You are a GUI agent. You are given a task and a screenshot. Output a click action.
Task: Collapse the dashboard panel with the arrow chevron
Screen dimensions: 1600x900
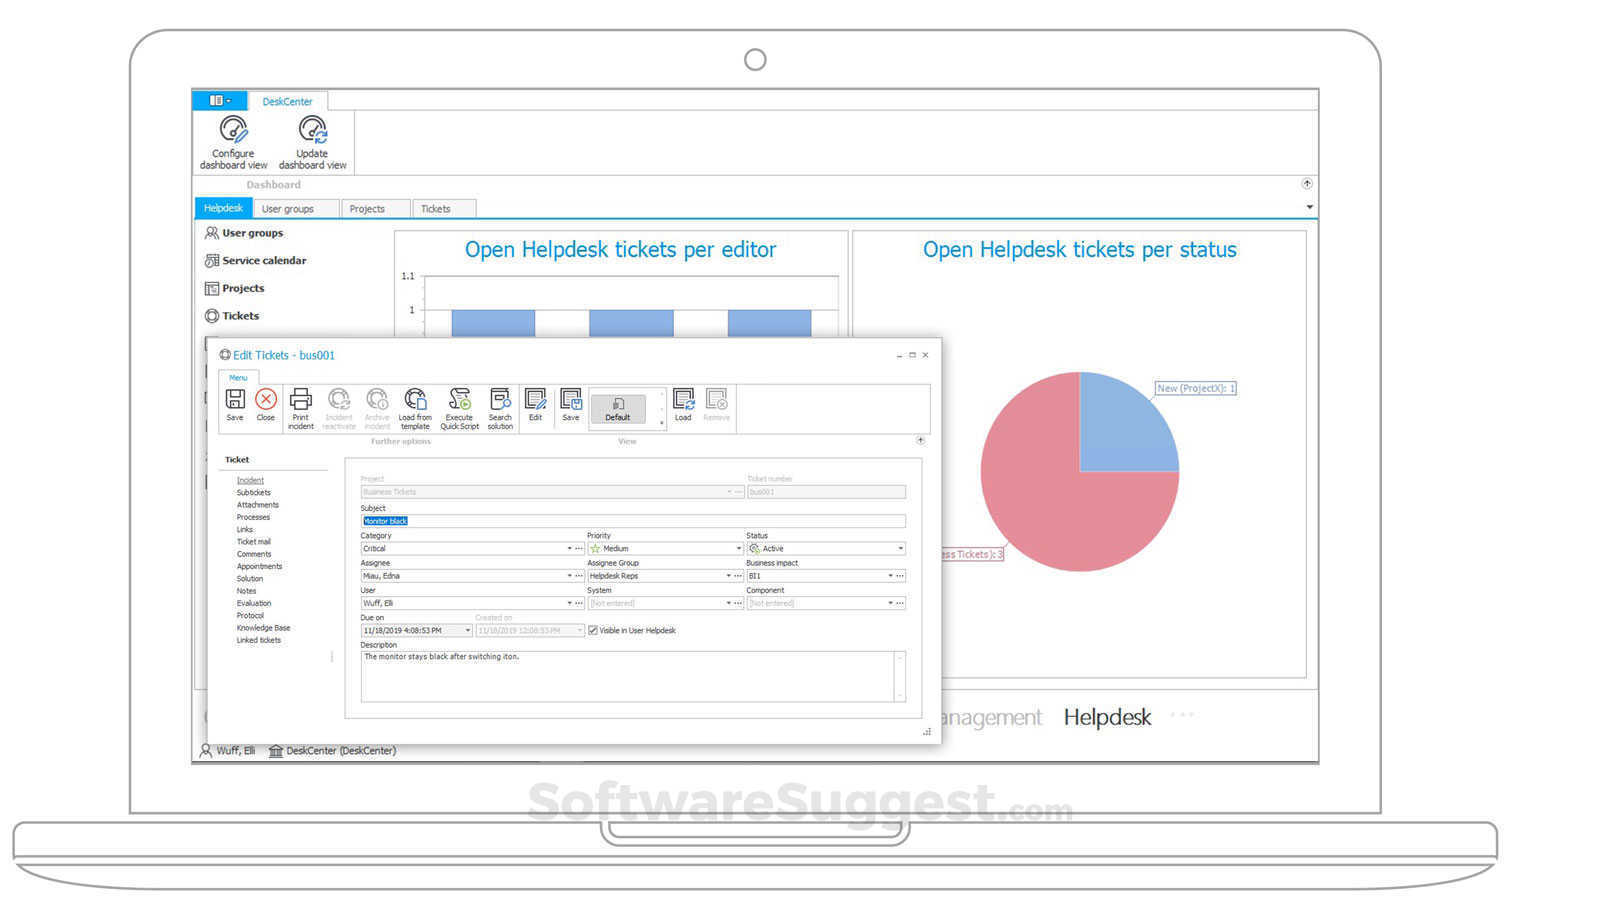pos(1307,183)
